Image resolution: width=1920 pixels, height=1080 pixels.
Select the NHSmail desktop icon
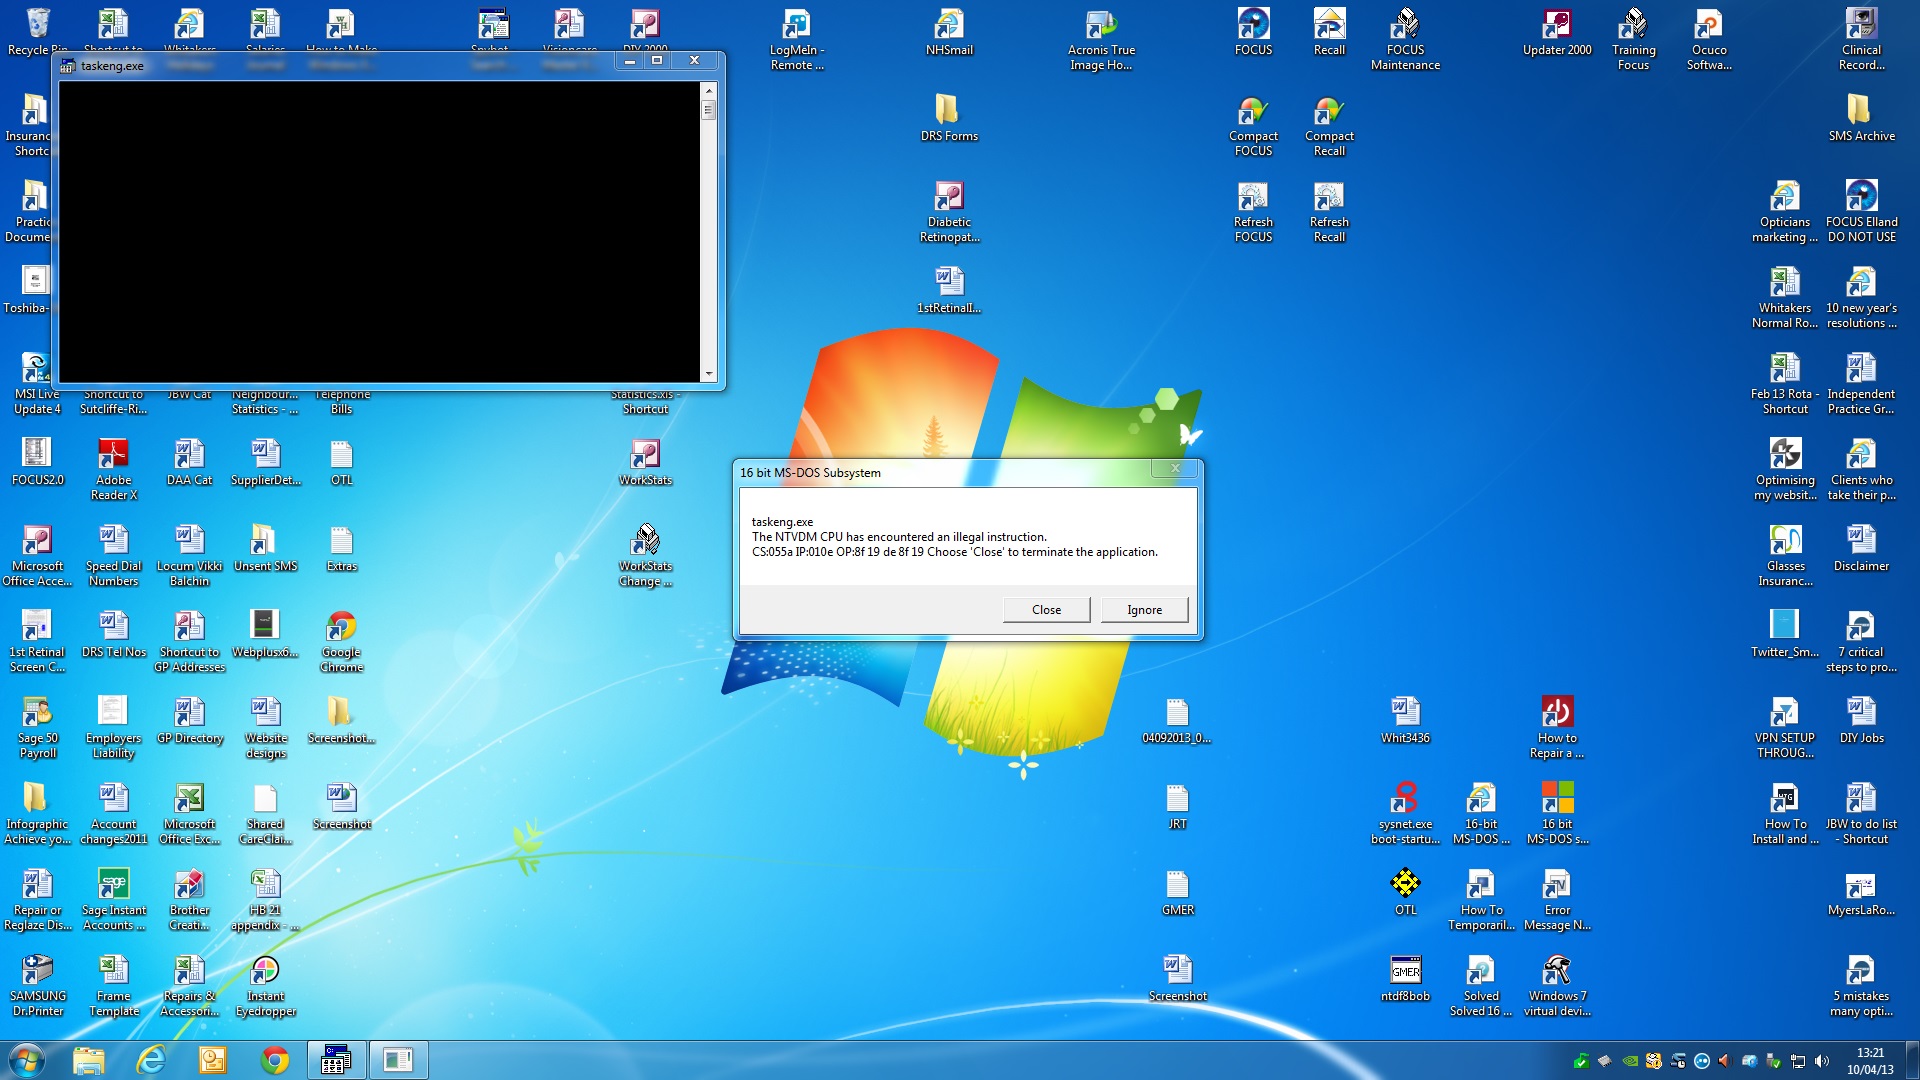tap(949, 33)
